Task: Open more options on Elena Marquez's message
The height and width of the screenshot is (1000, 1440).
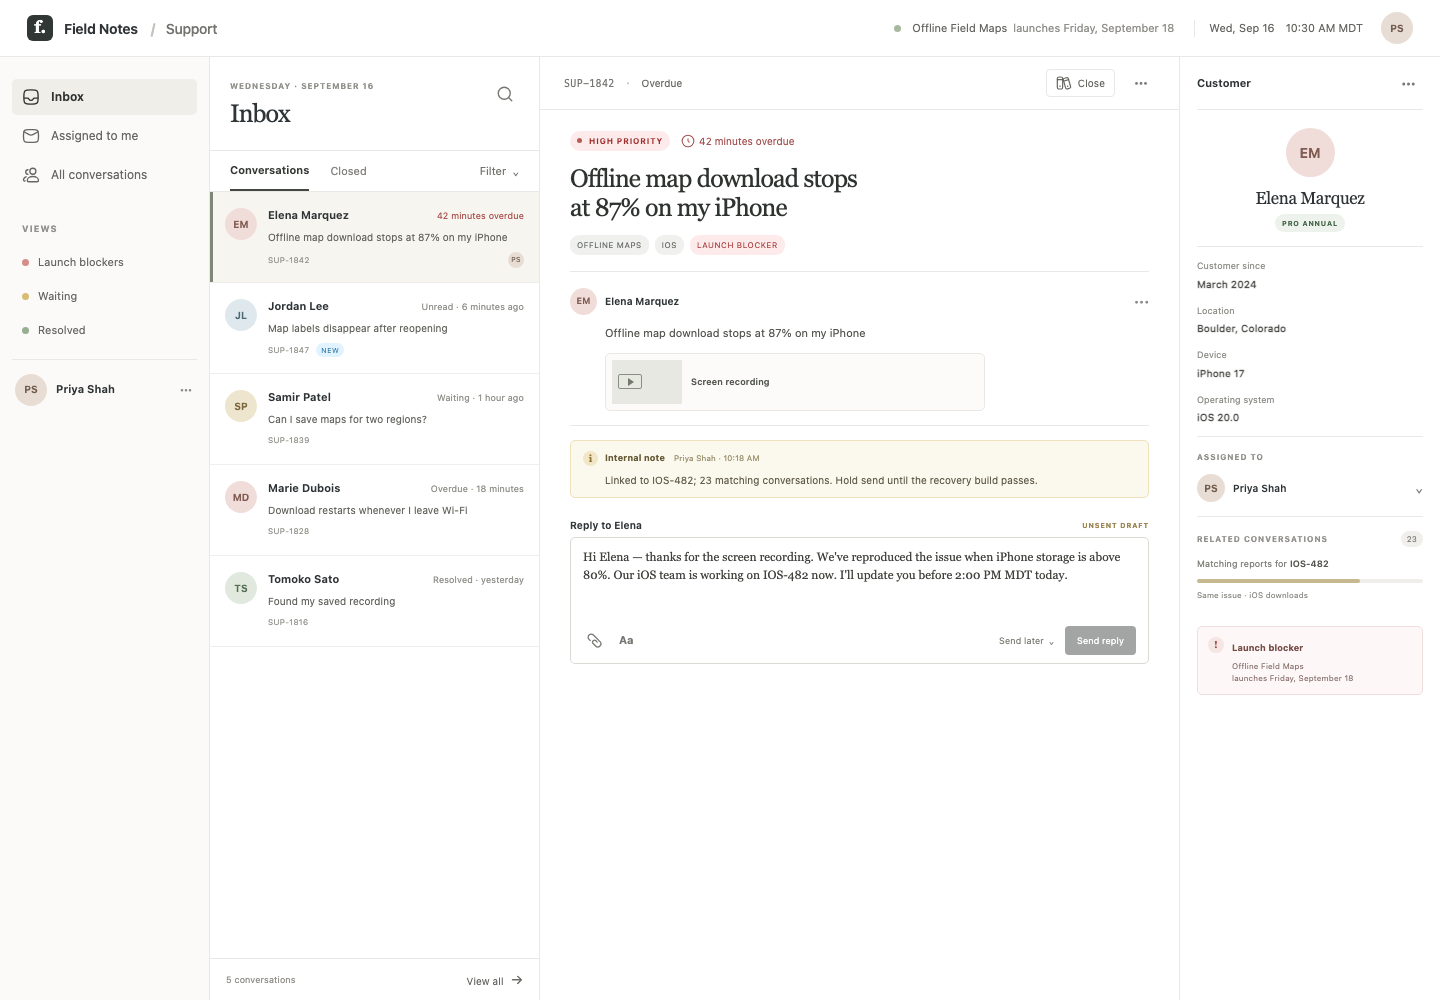Action: click(1141, 302)
